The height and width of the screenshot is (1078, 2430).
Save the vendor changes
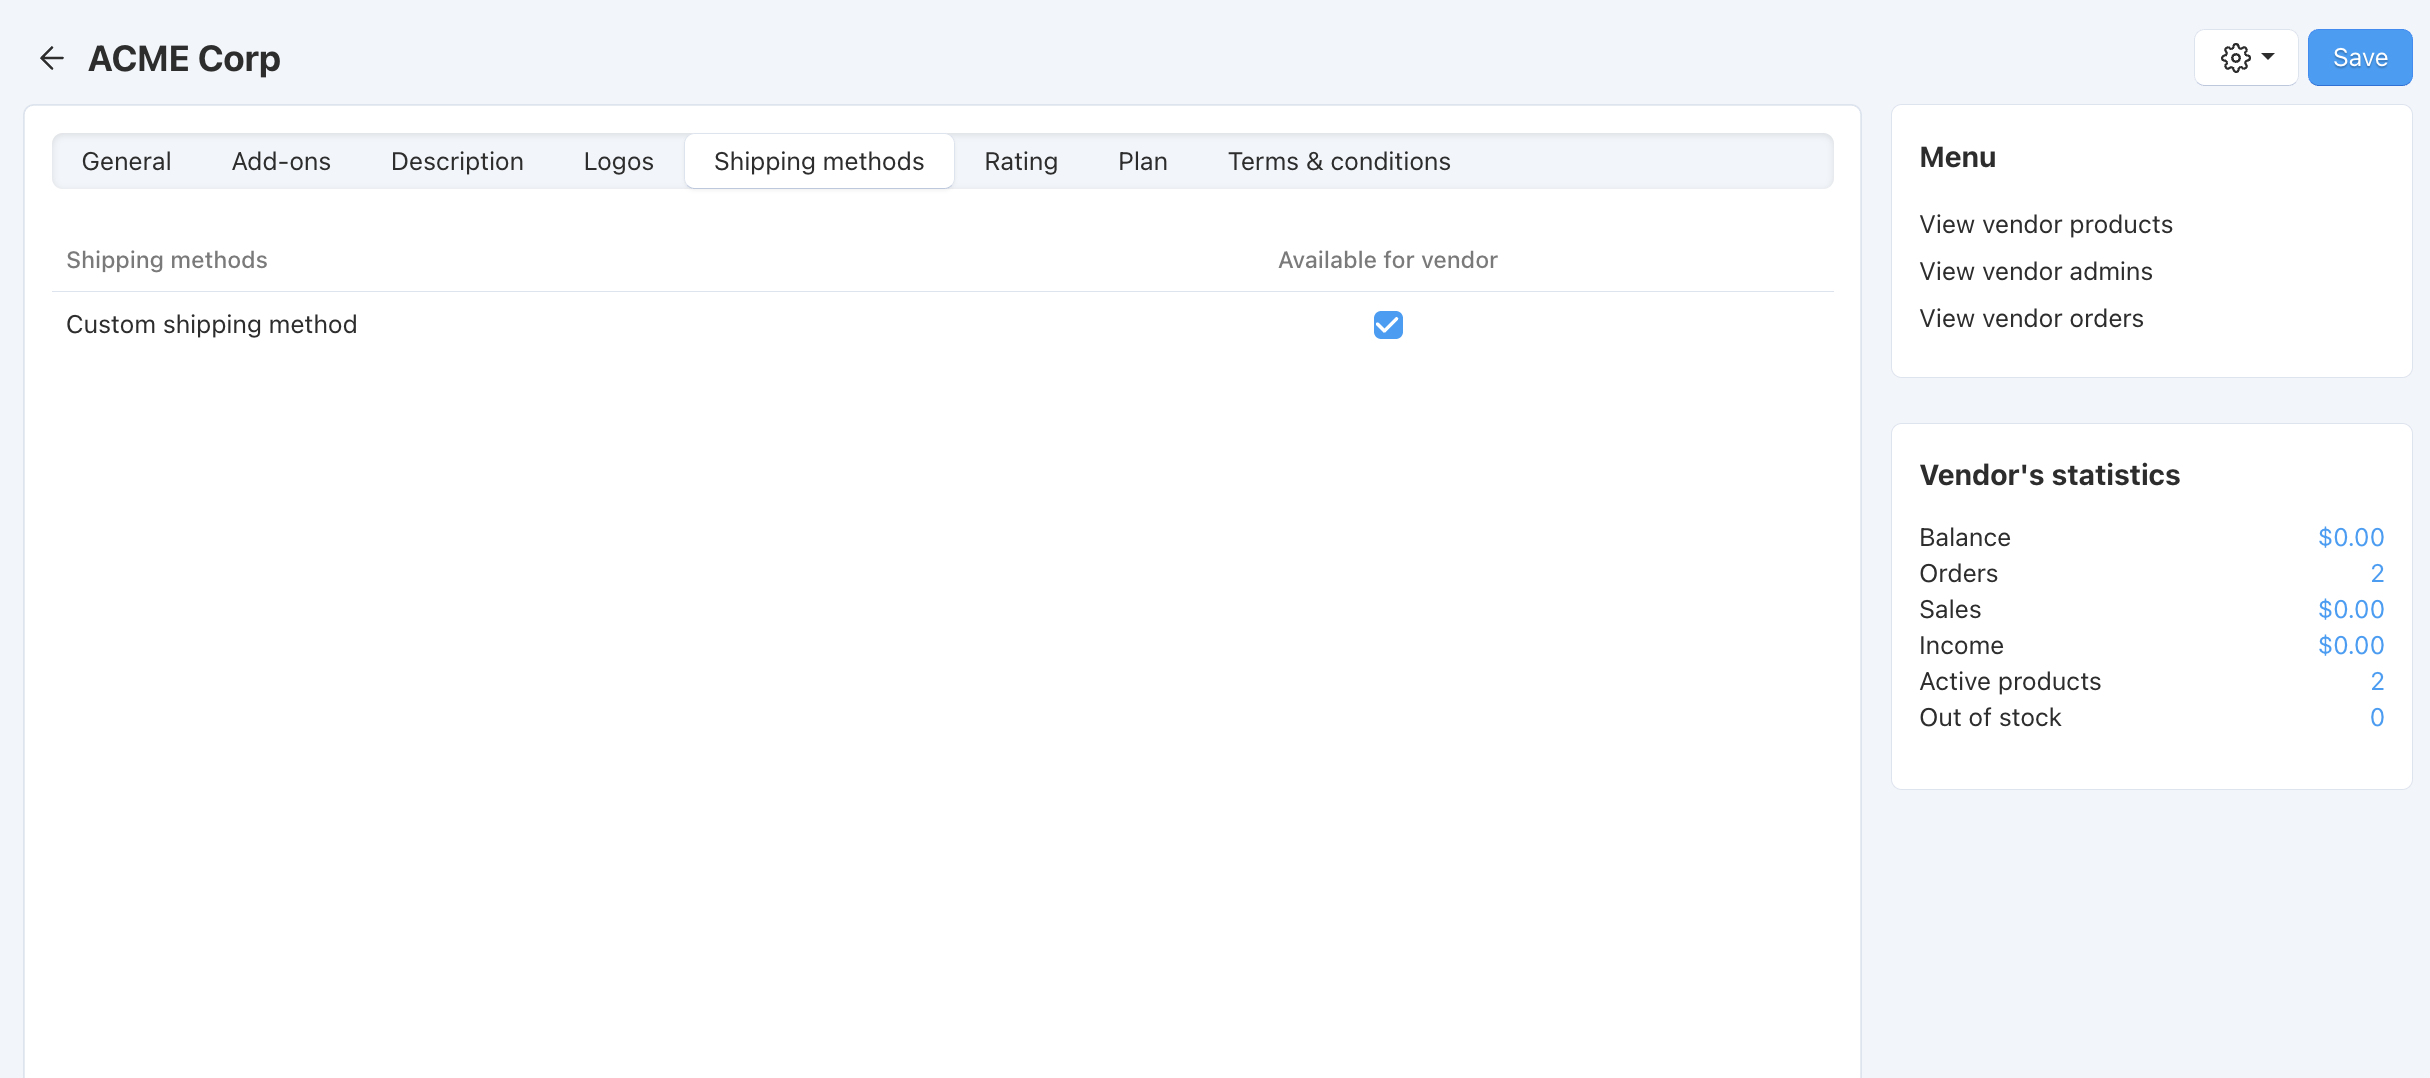click(2360, 58)
